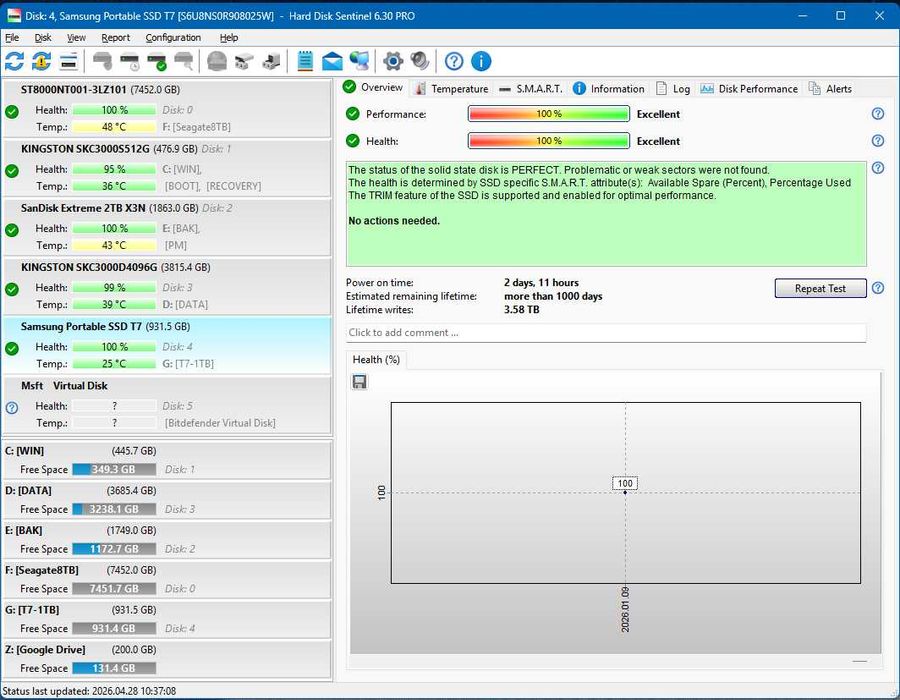Select the KINGSTON SKC3000D4096G disk entry
Viewport: 900px width, 700px height.
[167, 286]
